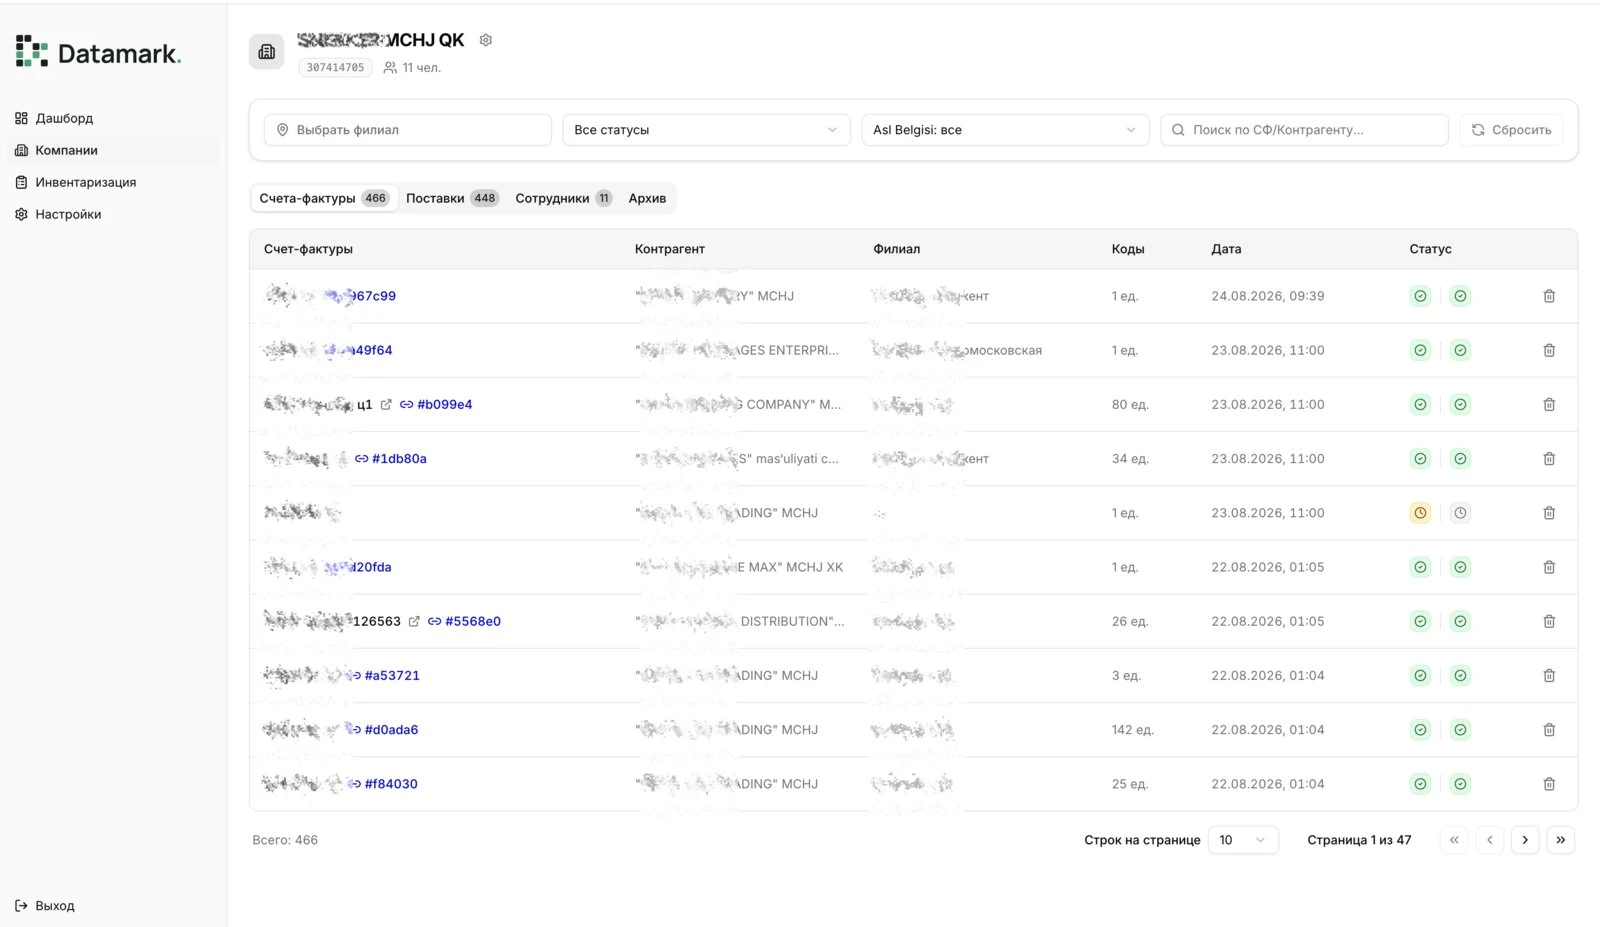
Task: Delete the invoice row ending 49f64
Action: tap(1549, 350)
